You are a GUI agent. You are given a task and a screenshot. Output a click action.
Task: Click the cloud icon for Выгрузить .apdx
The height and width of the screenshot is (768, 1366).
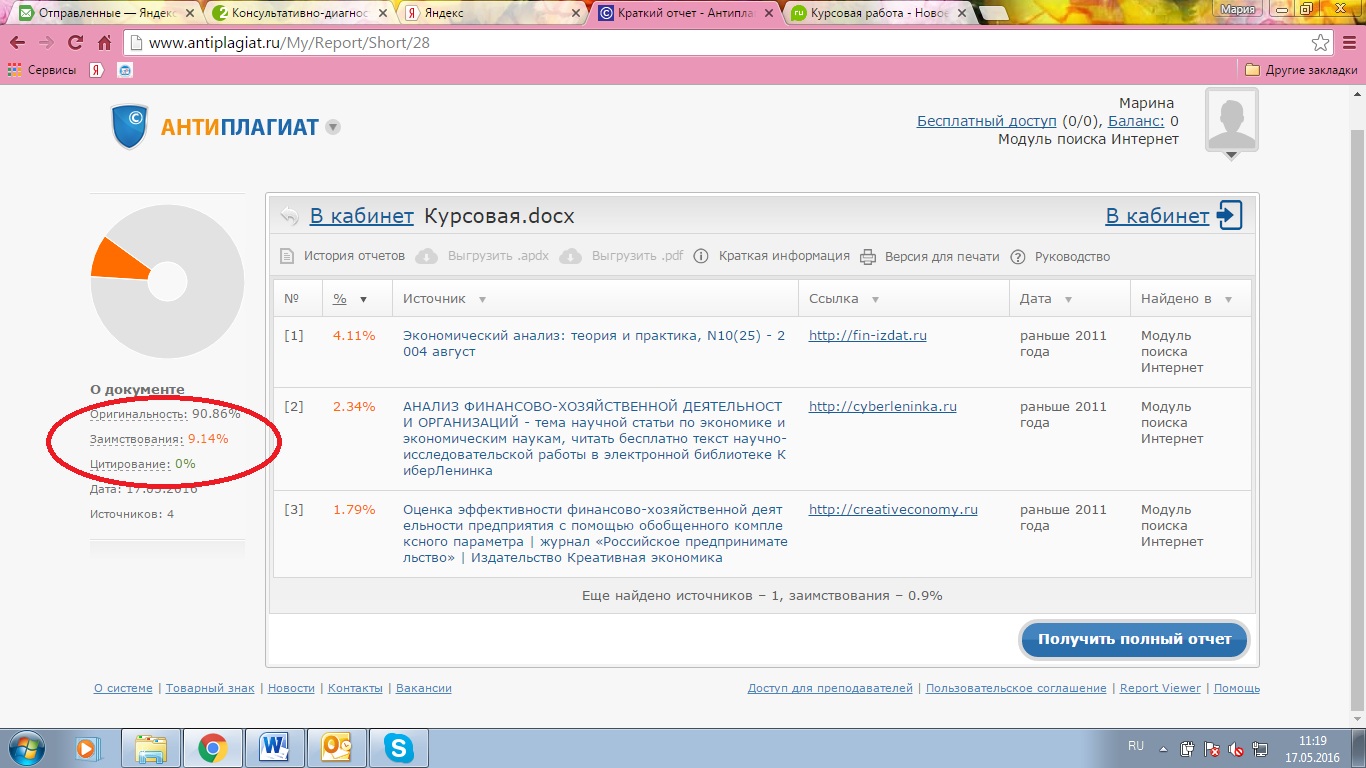click(426, 256)
